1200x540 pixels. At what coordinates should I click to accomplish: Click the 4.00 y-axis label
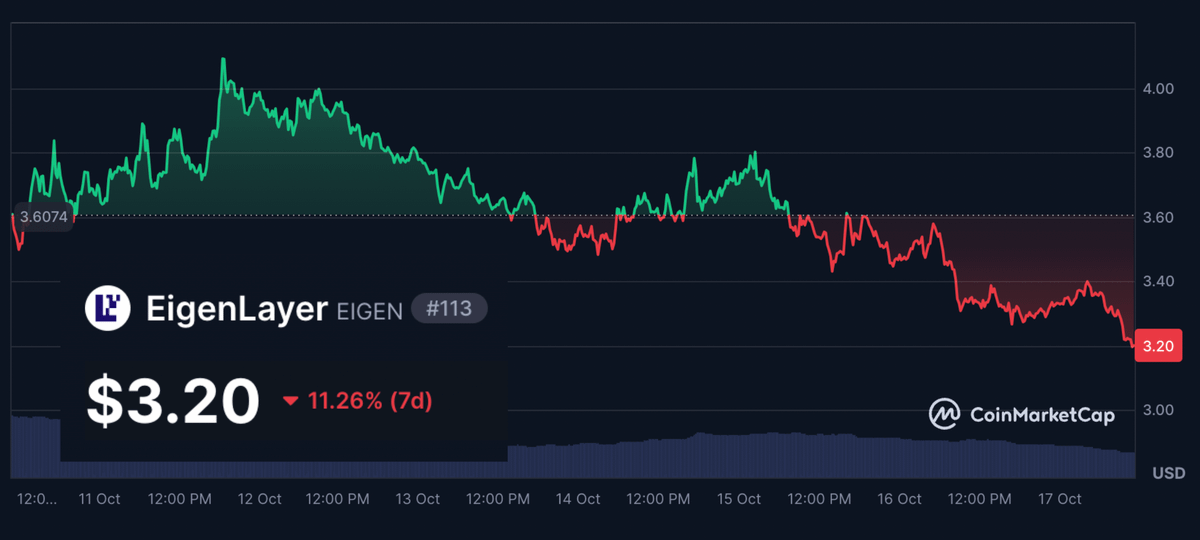pos(1158,89)
